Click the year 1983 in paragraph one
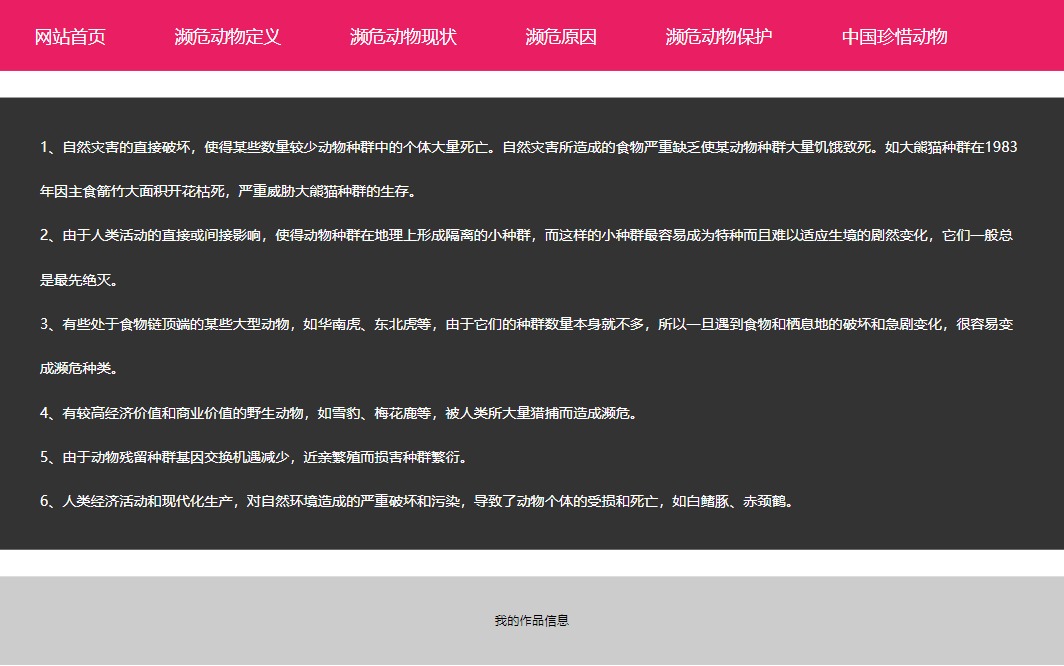 click(x=1001, y=148)
